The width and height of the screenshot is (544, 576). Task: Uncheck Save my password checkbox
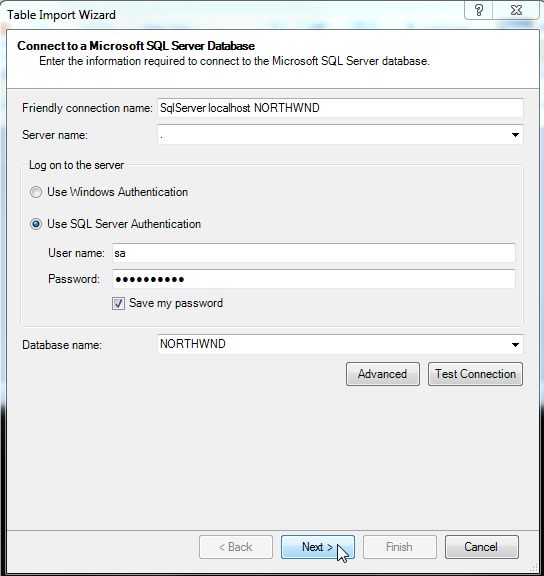point(118,303)
